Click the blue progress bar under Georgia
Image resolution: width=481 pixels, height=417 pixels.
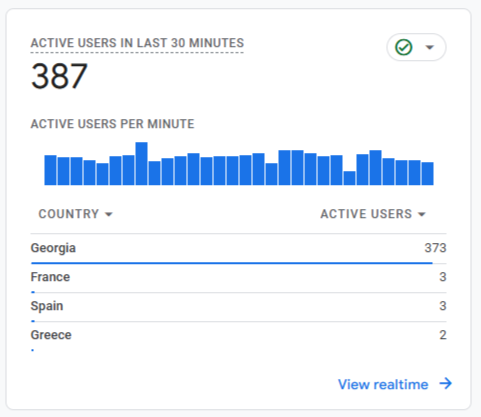[232, 263]
